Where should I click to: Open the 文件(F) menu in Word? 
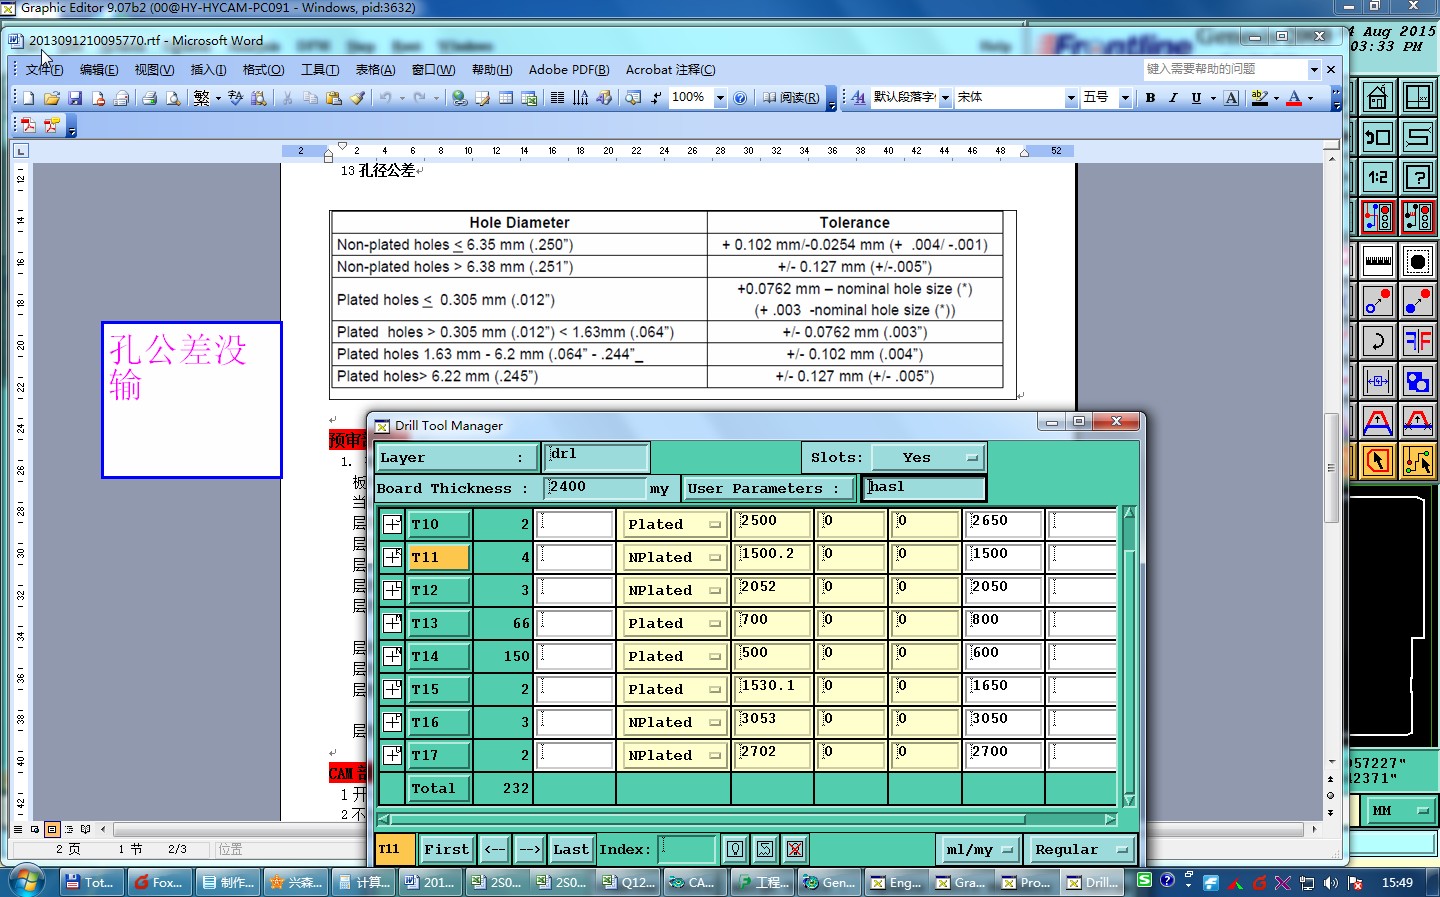pyautogui.click(x=44, y=70)
